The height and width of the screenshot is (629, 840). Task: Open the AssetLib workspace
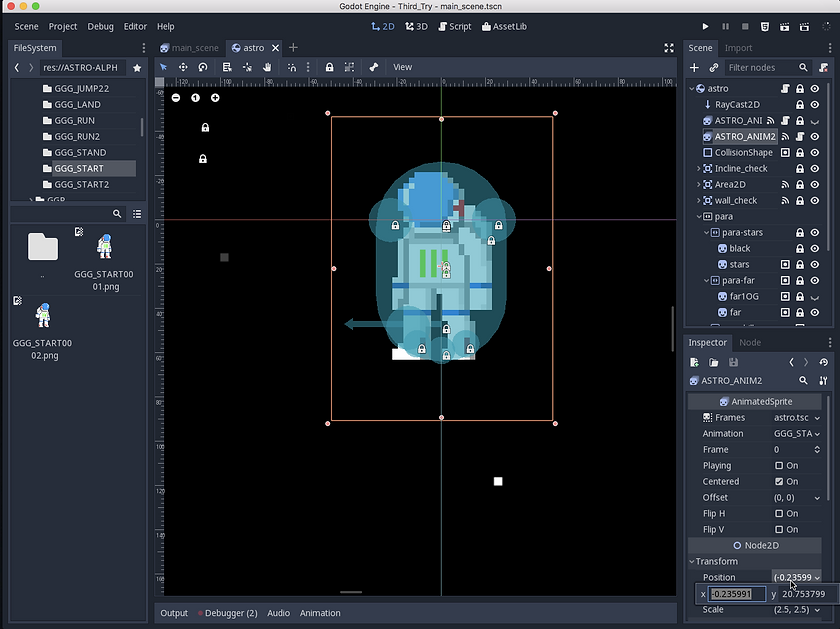click(x=504, y=26)
